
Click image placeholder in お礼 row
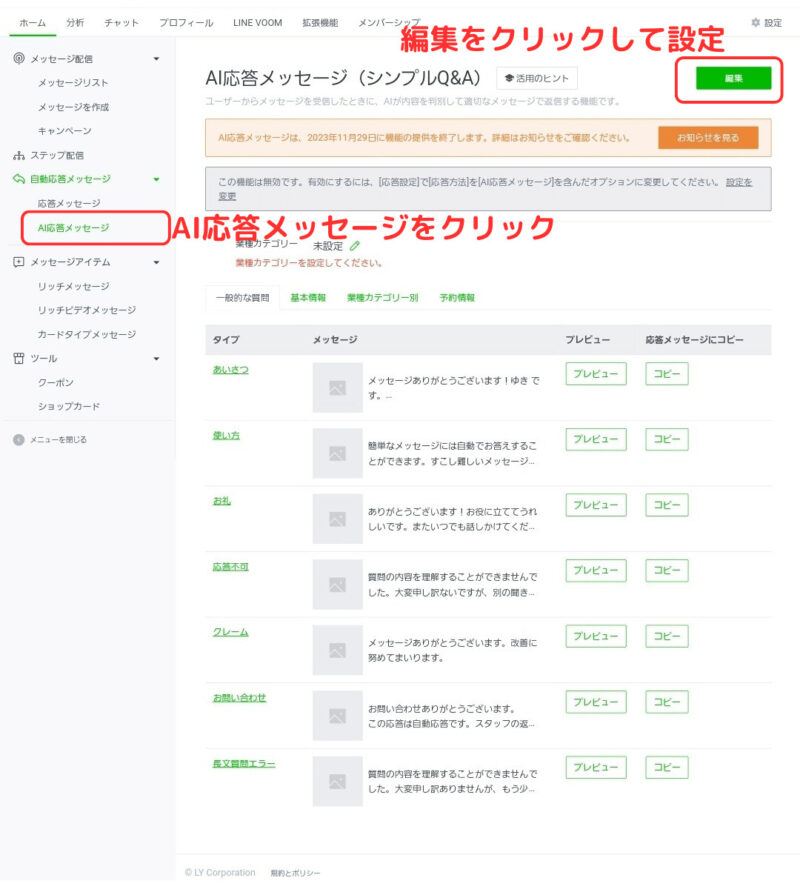pyautogui.click(x=337, y=519)
